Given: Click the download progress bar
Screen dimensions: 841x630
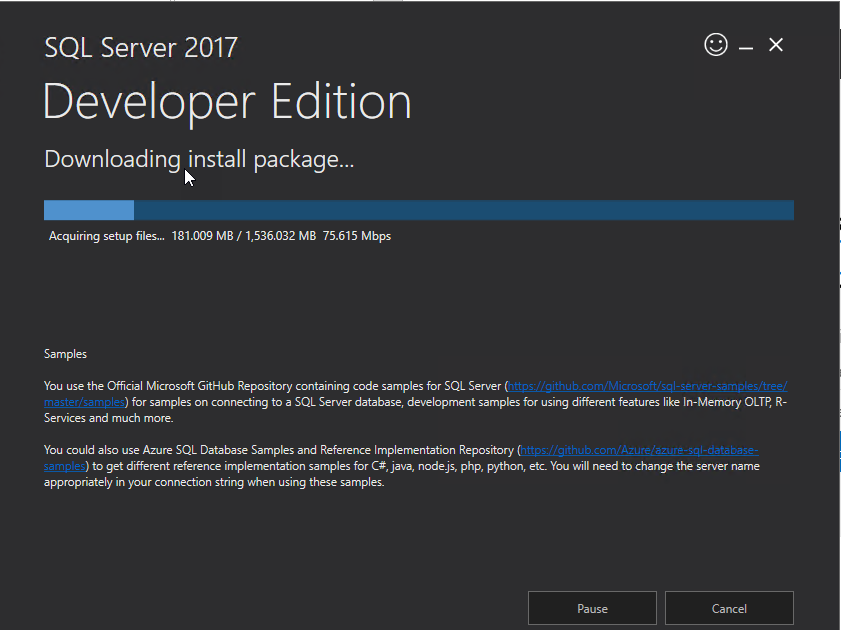Looking at the screenshot, I should pyautogui.click(x=419, y=210).
